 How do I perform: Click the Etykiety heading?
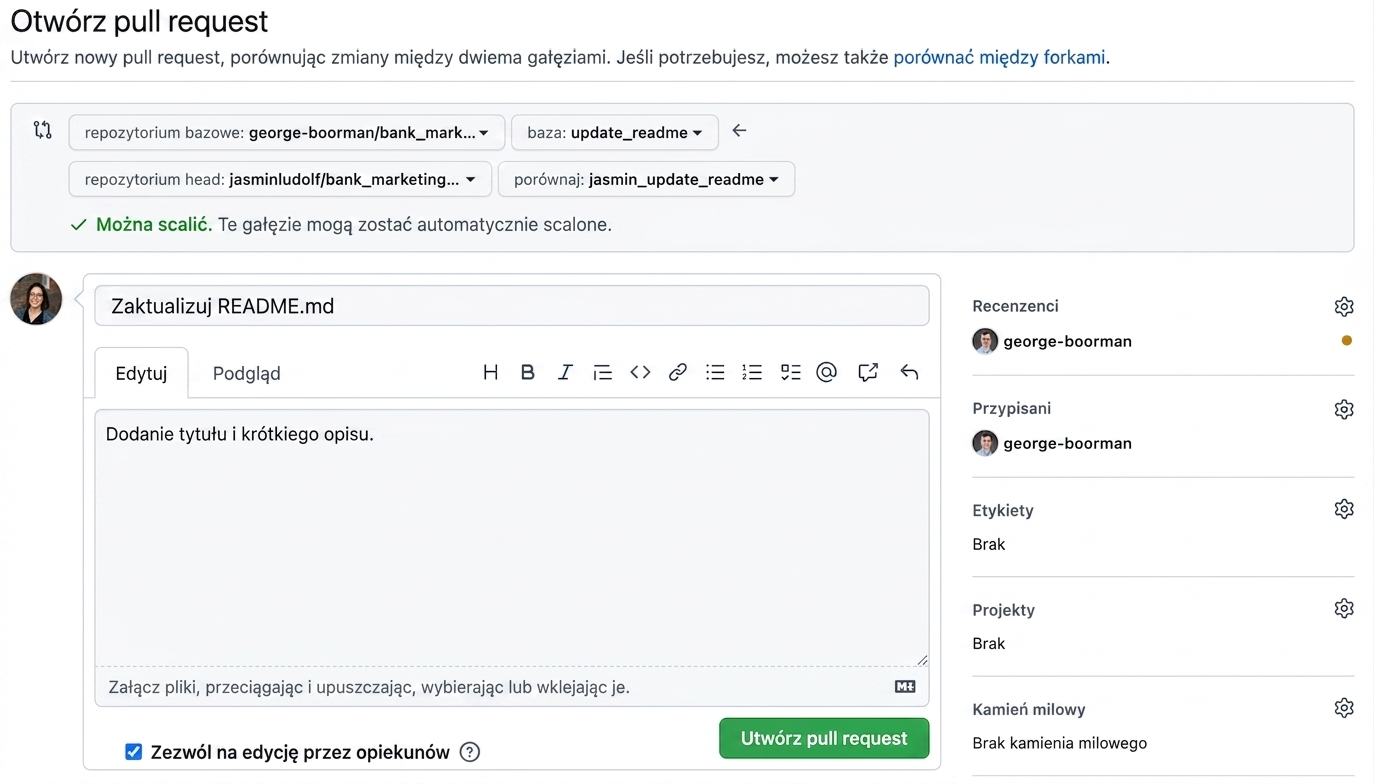(x=1003, y=510)
